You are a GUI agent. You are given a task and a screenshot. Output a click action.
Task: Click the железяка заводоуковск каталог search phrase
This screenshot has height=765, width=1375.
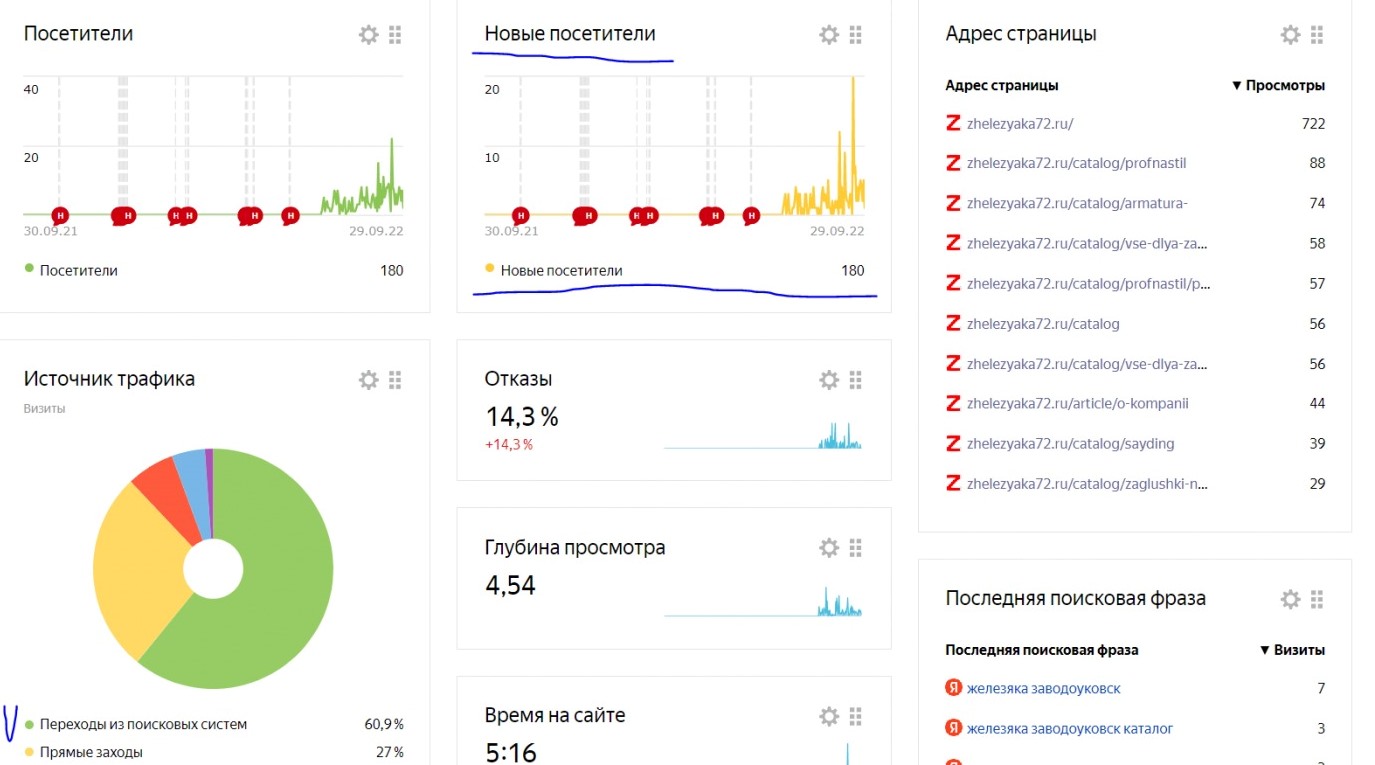tap(1069, 729)
